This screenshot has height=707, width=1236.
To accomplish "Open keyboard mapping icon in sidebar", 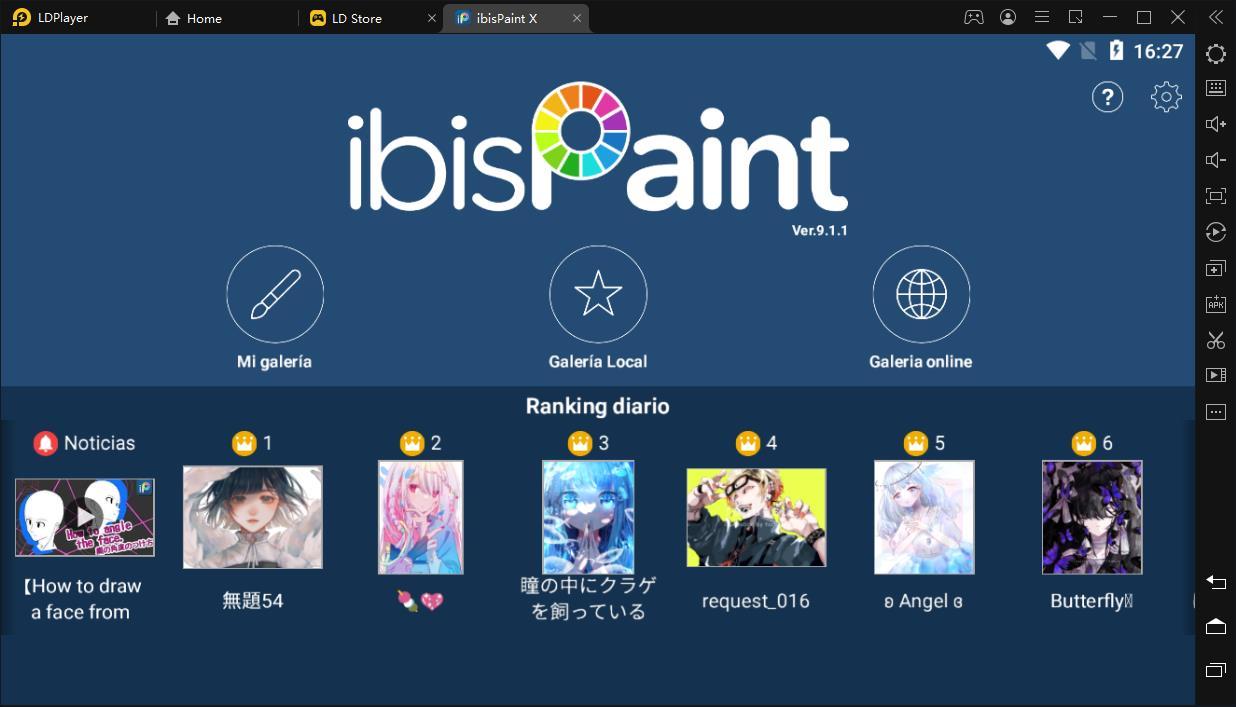I will point(1216,88).
